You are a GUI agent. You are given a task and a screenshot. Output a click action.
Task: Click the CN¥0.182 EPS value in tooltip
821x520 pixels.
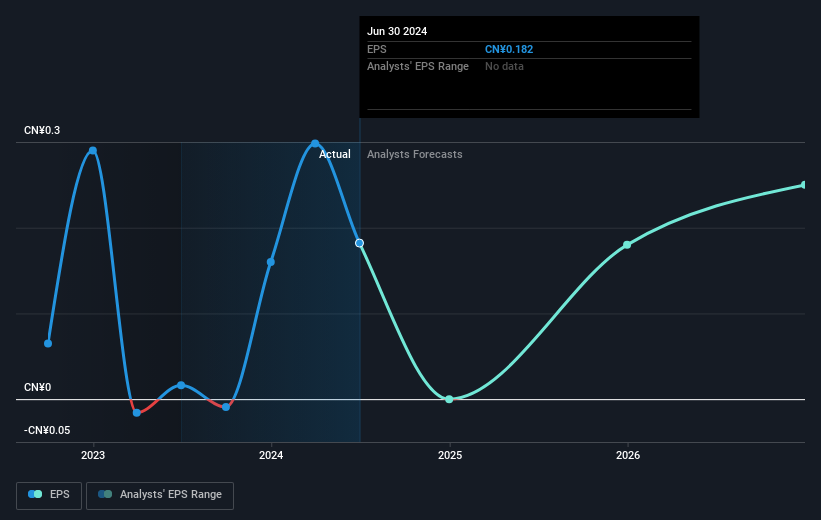point(508,49)
